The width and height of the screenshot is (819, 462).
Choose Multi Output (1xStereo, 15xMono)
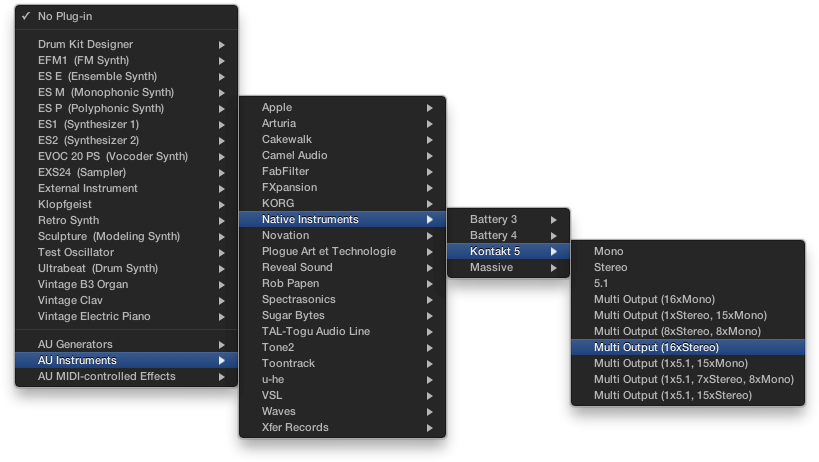coord(687,315)
